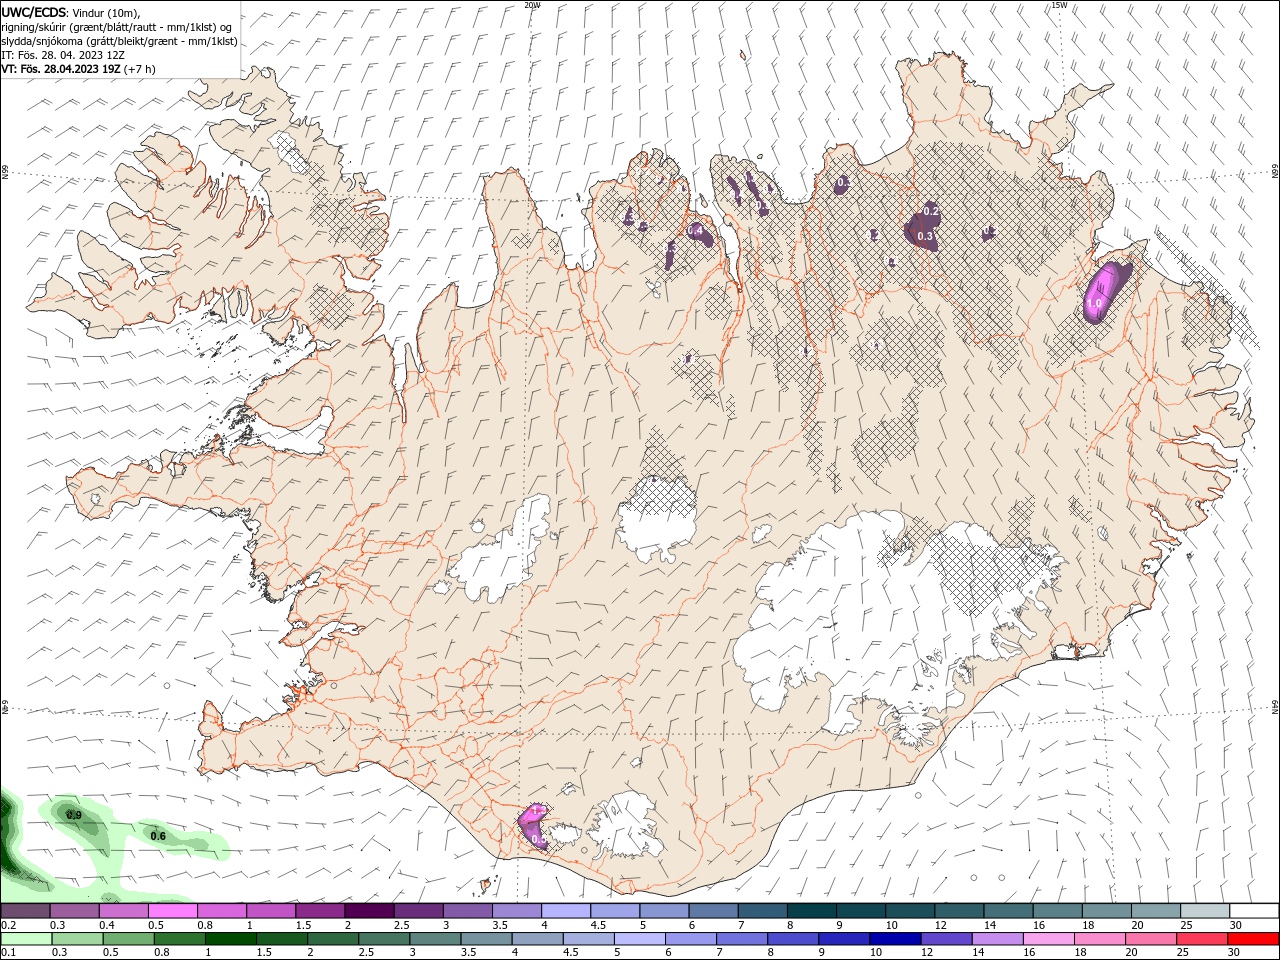The image size is (1280, 960).
Task: Select the lavender 4–4.5 snow legend swatch
Action: [566, 911]
